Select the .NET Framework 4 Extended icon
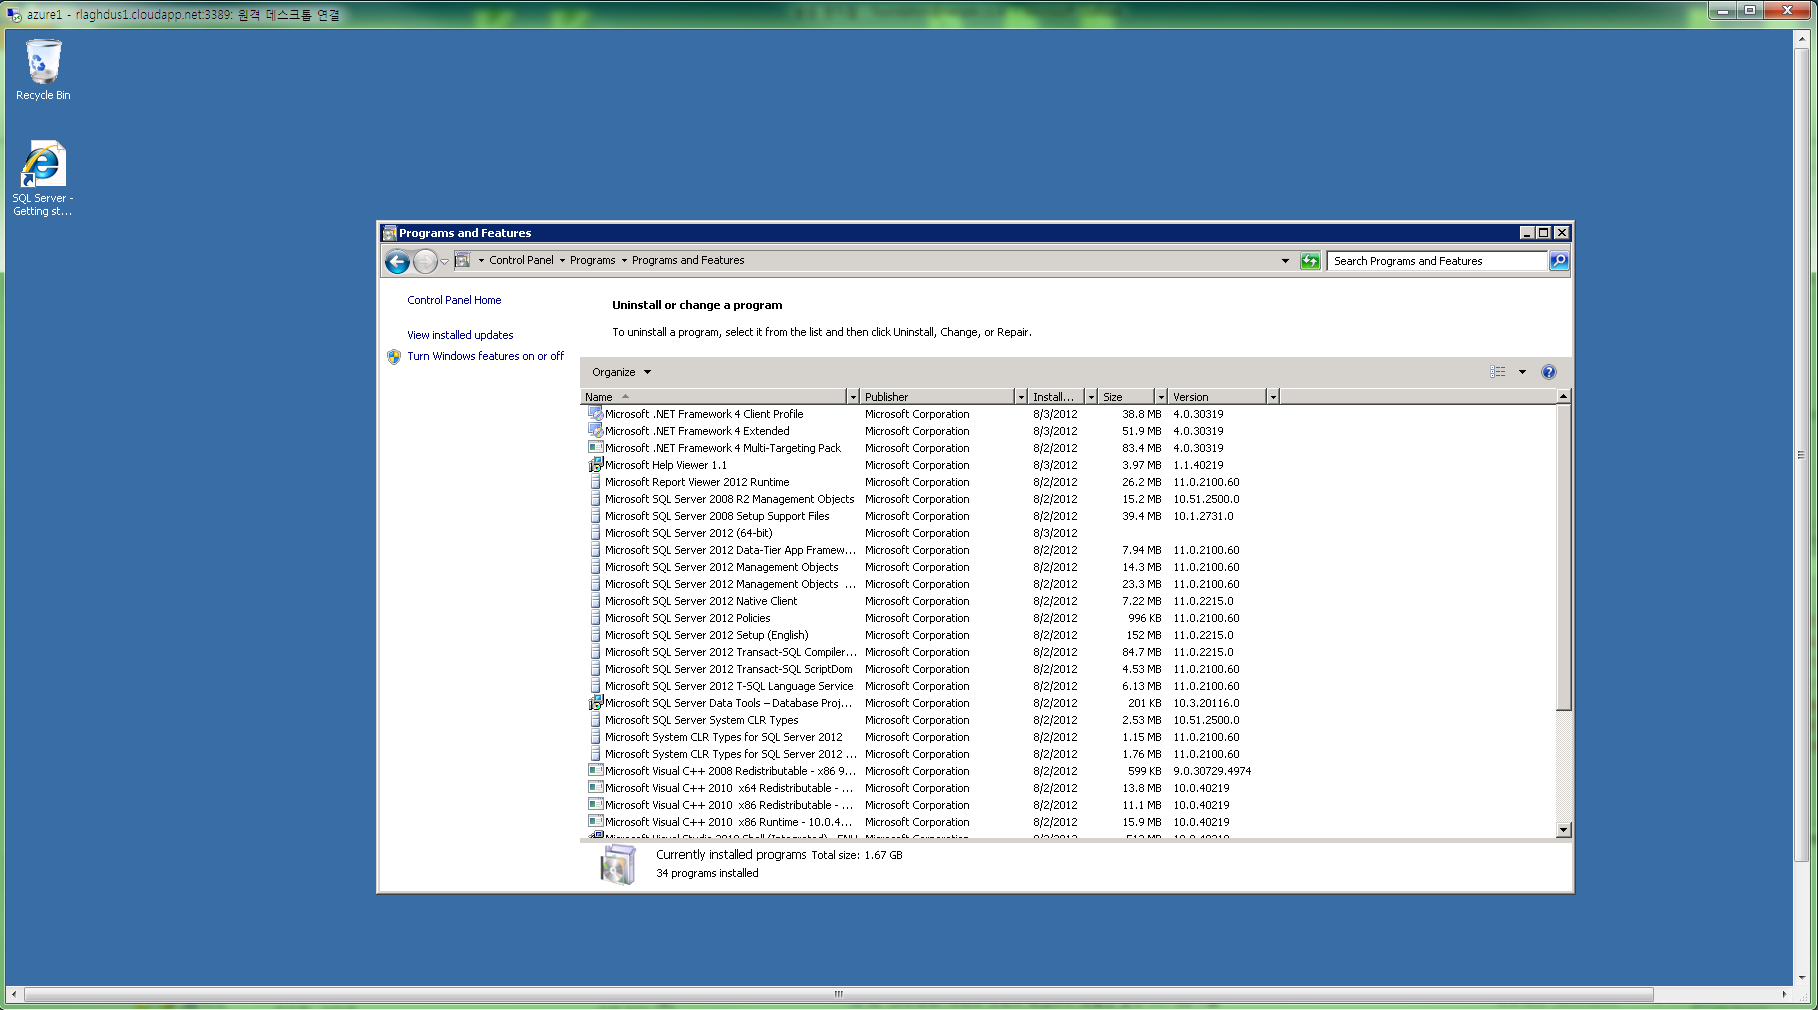The width and height of the screenshot is (1818, 1010). point(595,431)
